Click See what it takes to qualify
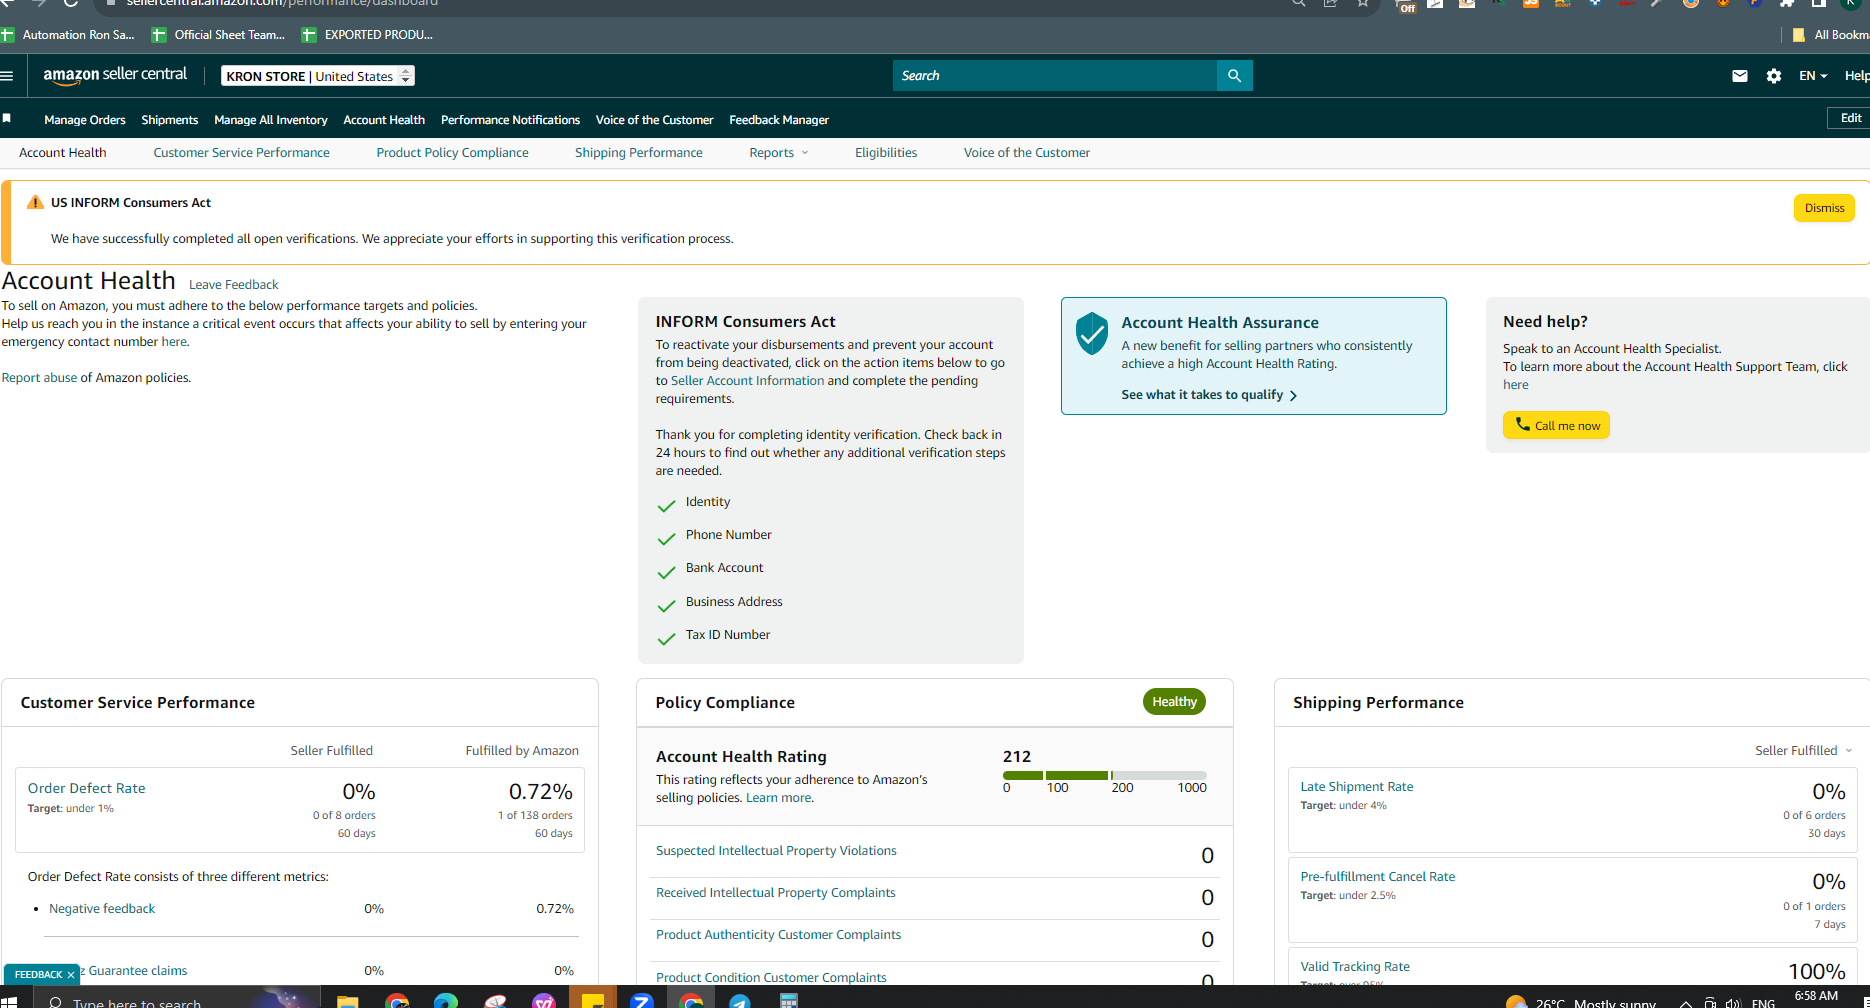 coord(1209,395)
